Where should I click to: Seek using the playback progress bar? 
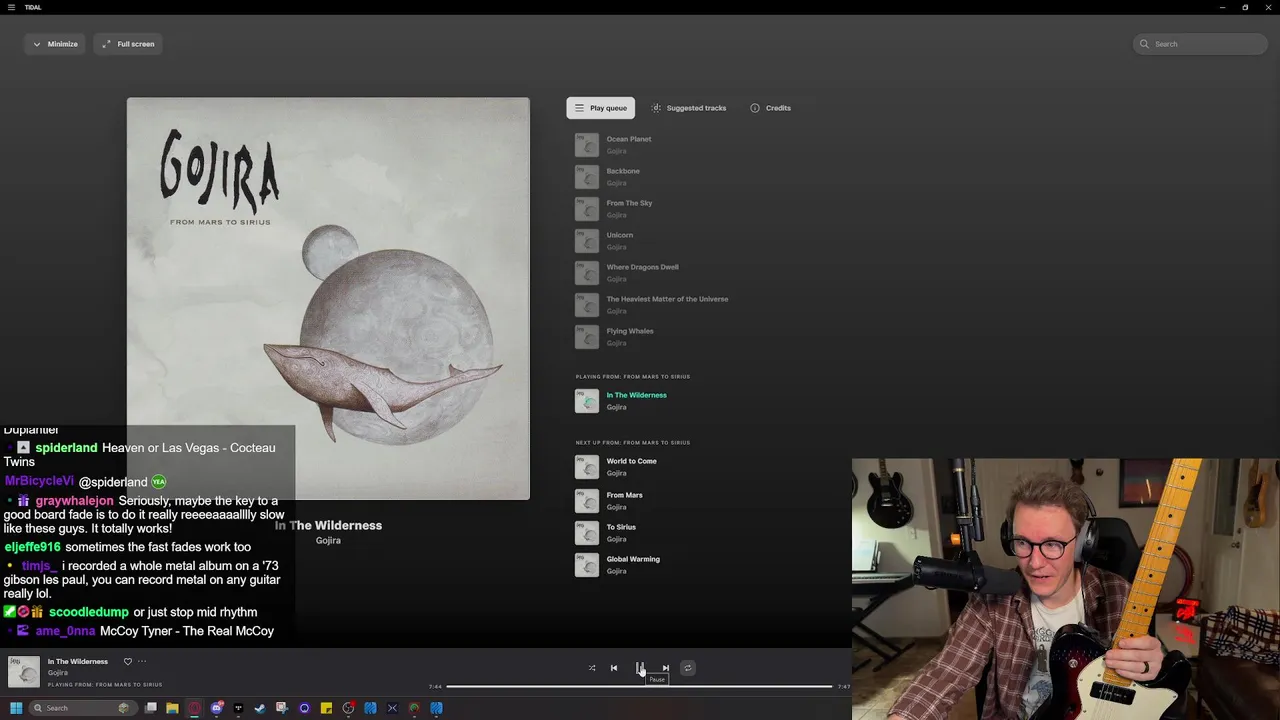coord(639,687)
